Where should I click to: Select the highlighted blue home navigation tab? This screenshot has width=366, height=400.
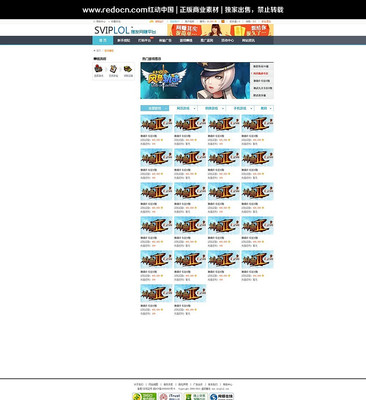(103, 40)
